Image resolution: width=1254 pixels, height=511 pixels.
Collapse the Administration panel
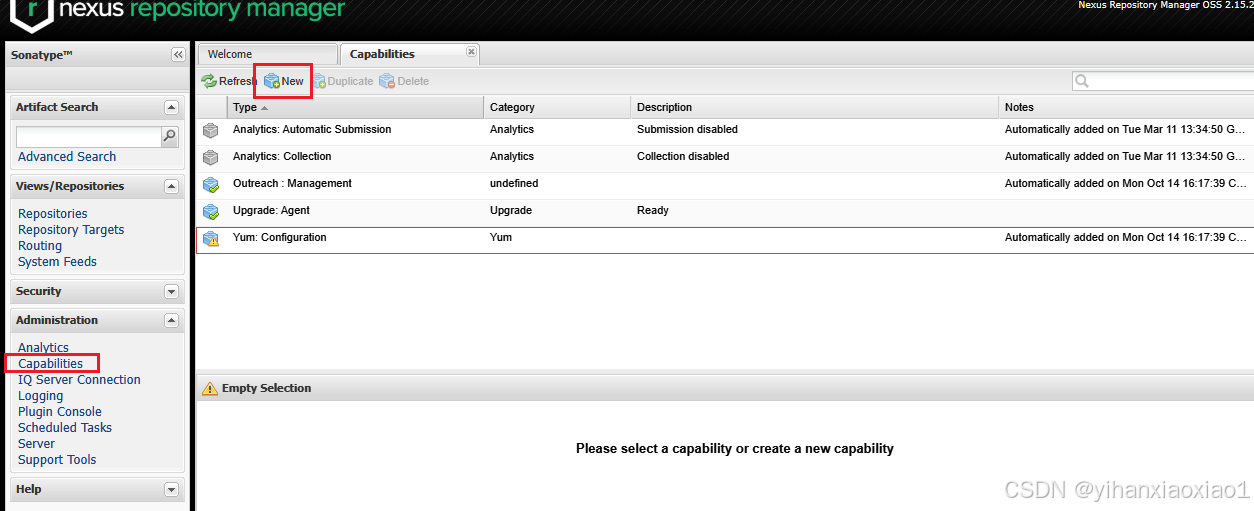click(171, 320)
